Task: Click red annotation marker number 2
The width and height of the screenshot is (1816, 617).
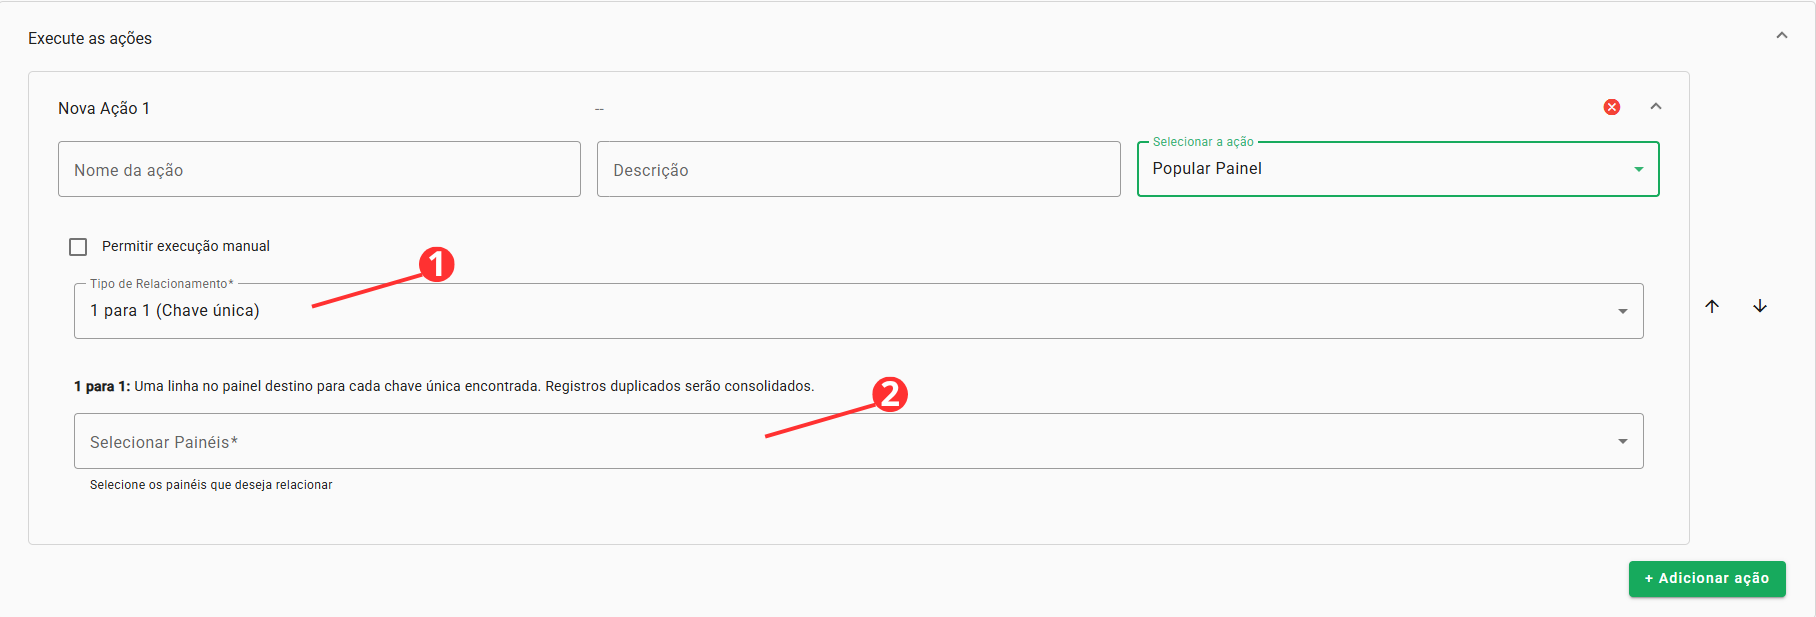Action: (x=890, y=394)
